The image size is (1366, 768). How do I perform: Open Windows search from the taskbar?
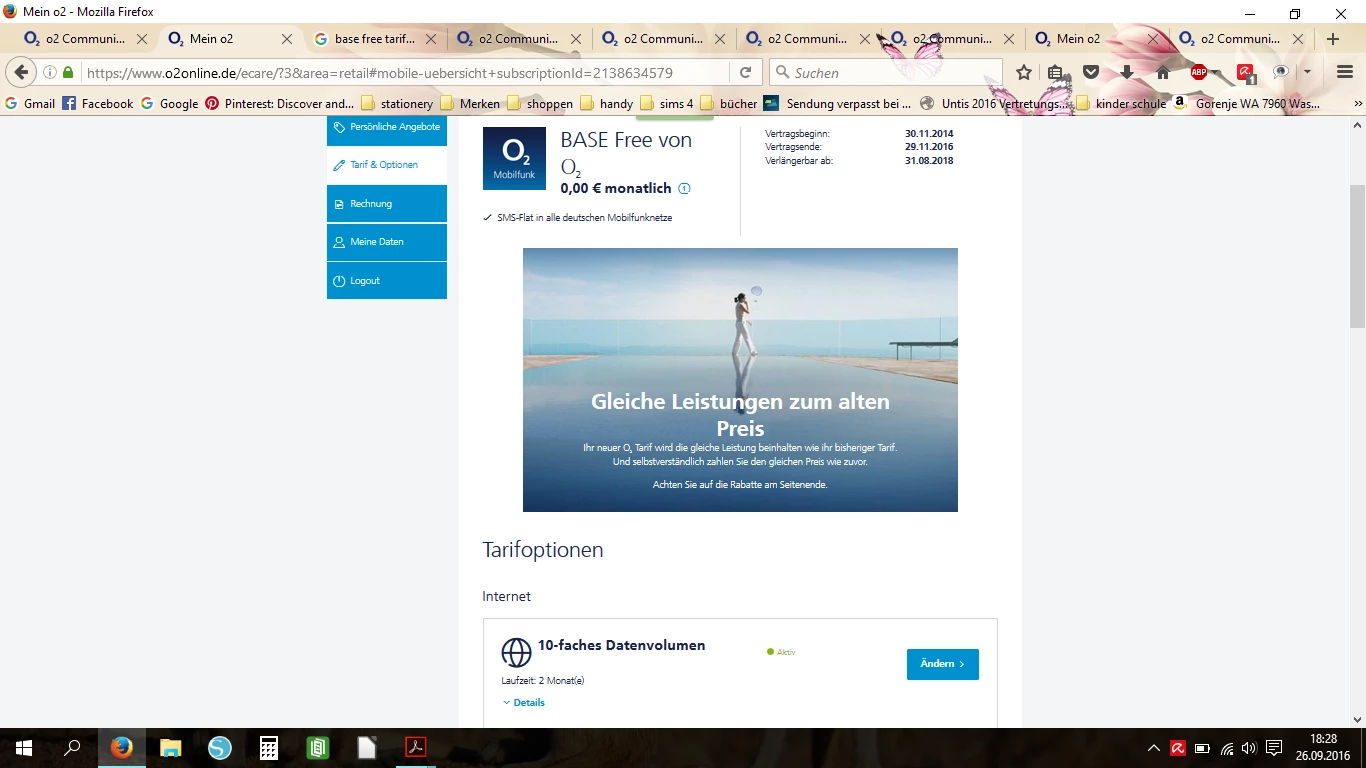click(x=72, y=748)
